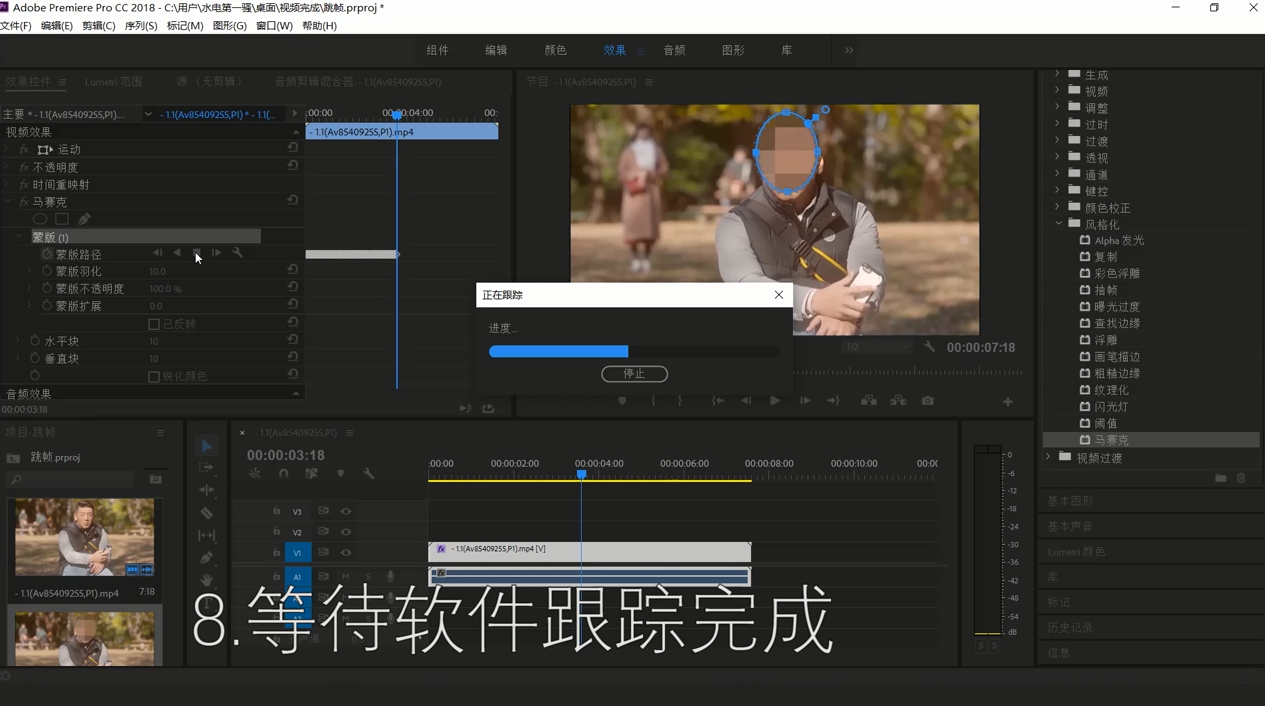Open the 编辑(E) menu
The width and height of the screenshot is (1265, 706).
pos(57,26)
